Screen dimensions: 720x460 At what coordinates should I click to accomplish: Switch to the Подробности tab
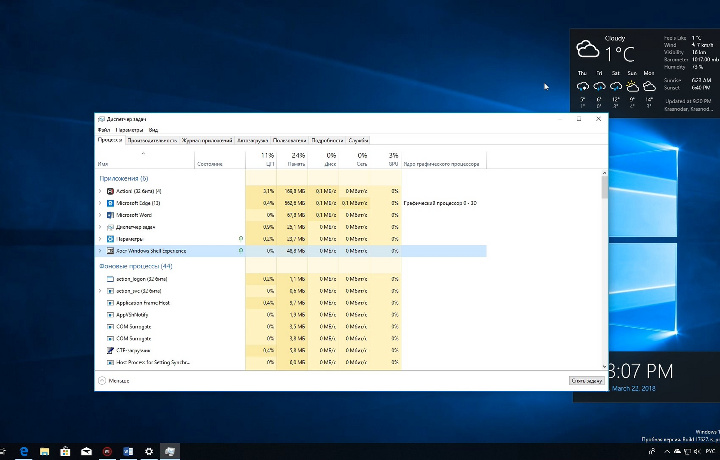coord(327,140)
